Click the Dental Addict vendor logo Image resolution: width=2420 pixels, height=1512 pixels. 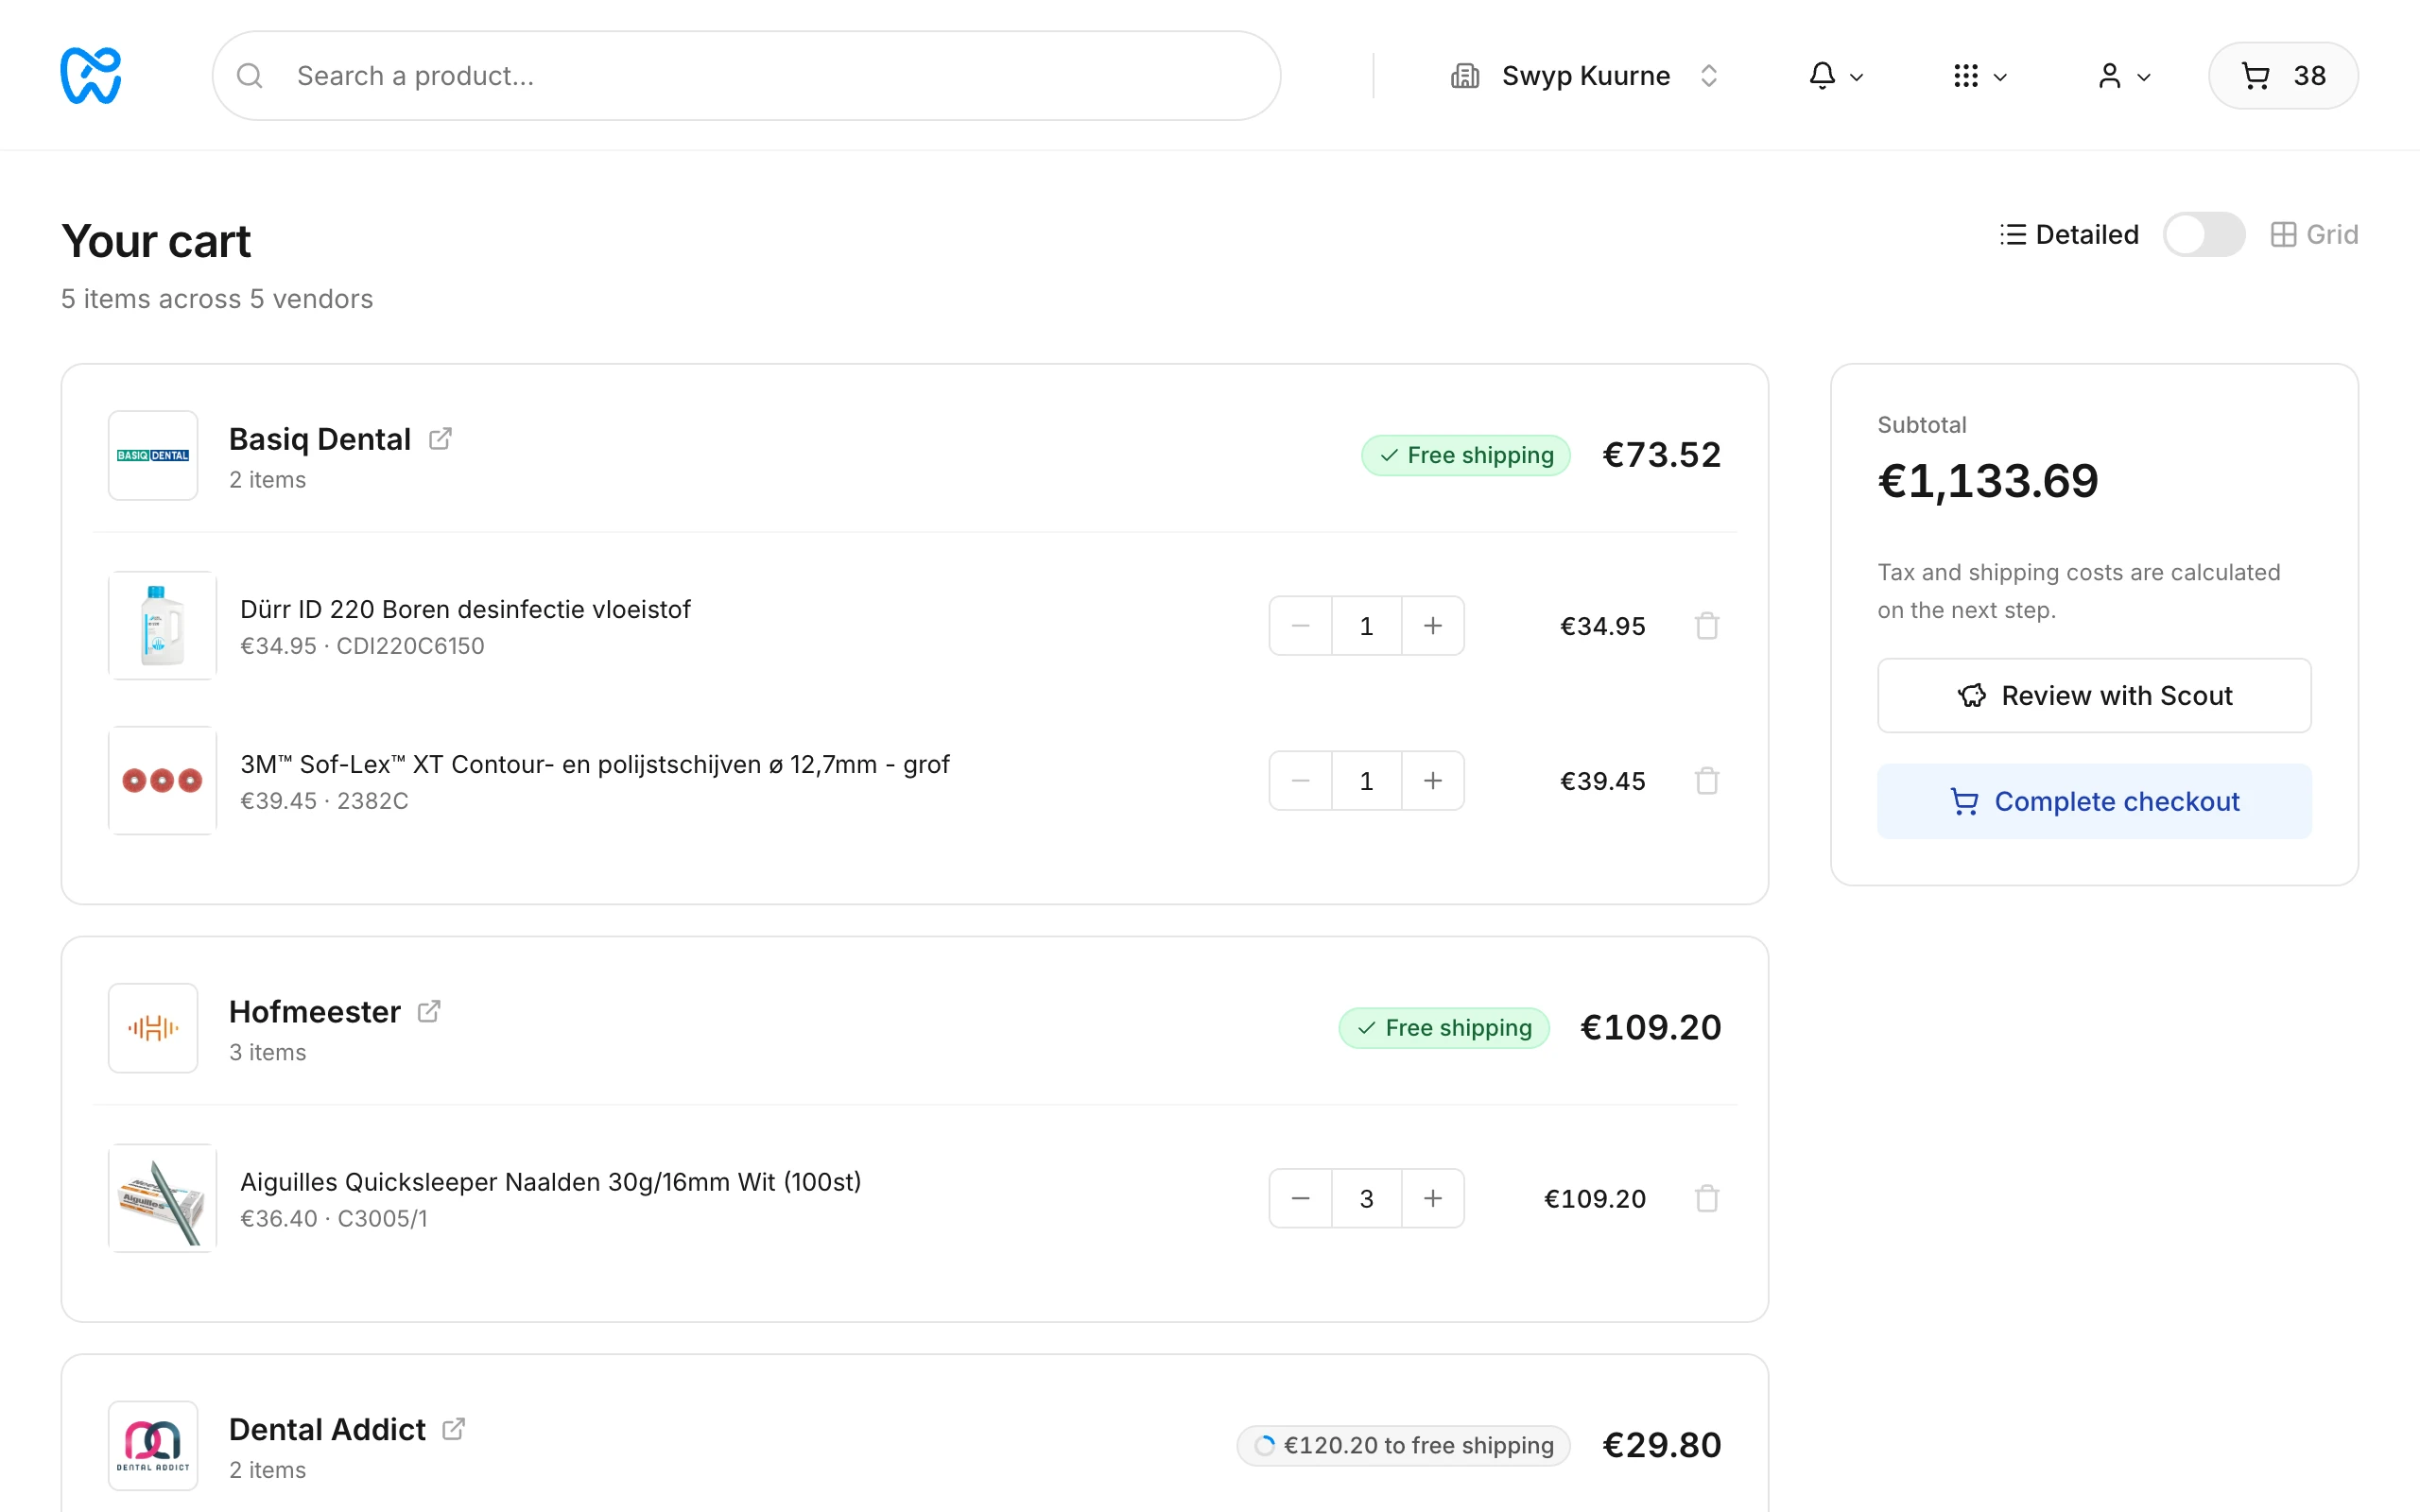153,1445
